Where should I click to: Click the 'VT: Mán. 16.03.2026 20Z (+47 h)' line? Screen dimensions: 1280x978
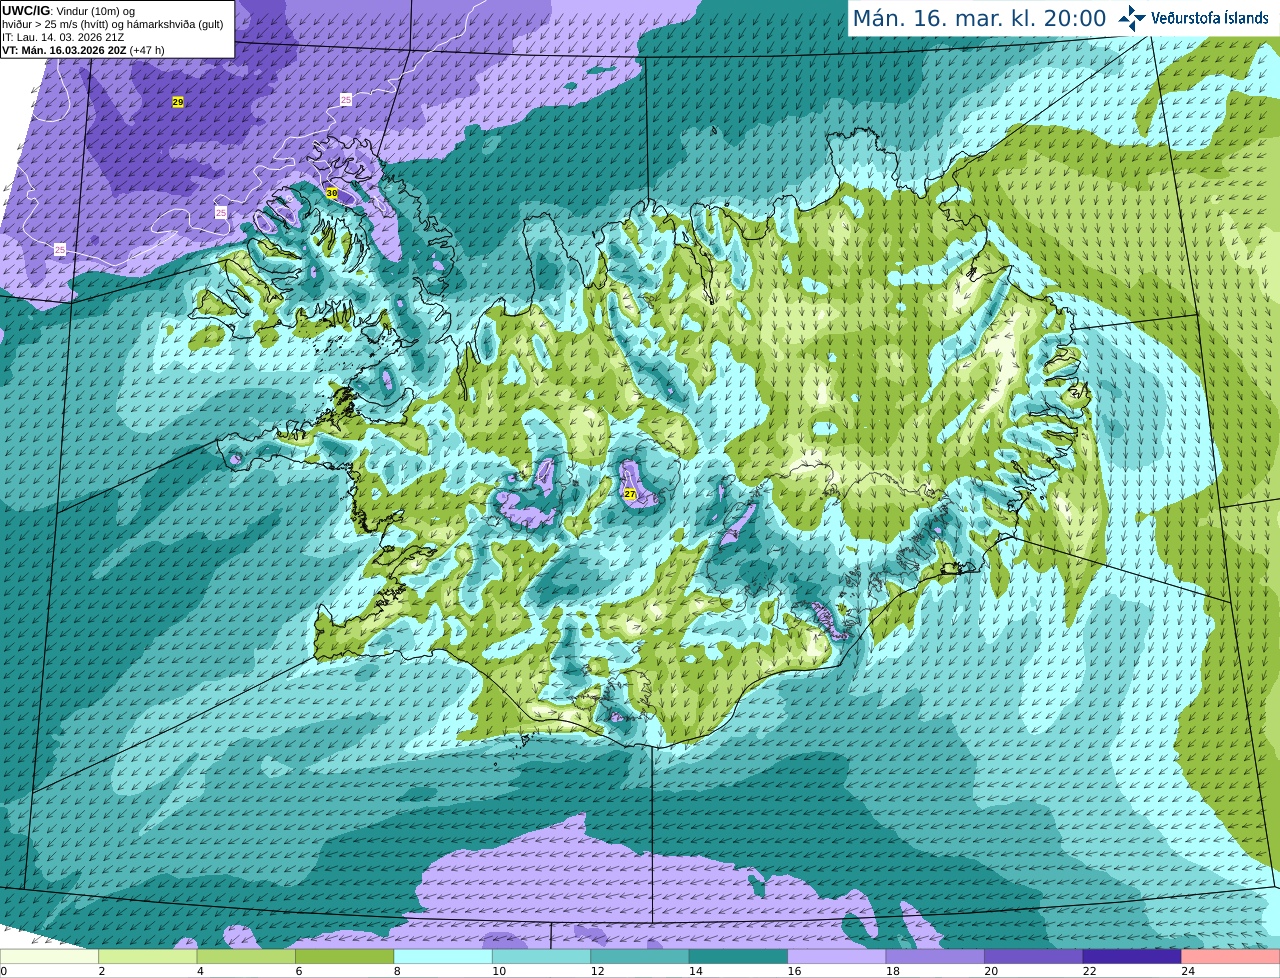(83, 50)
